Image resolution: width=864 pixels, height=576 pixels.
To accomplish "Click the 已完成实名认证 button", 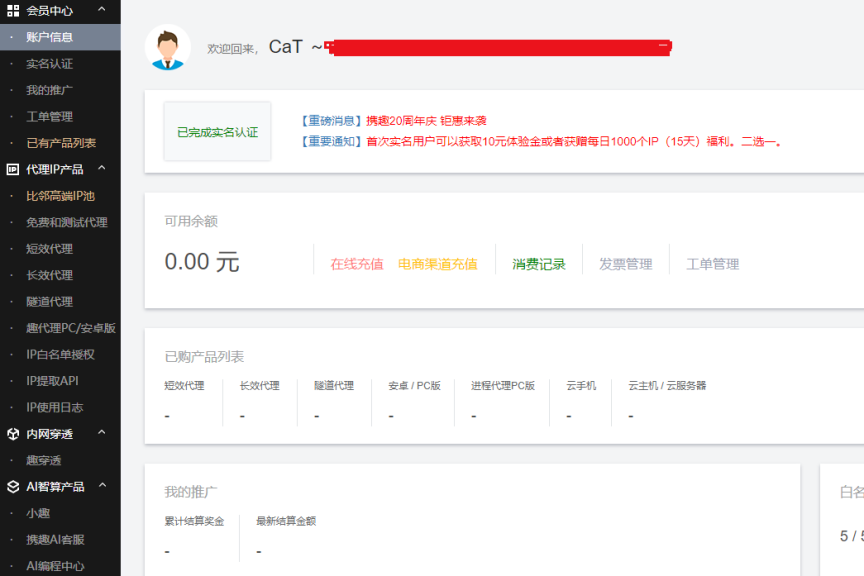I will 216,131.
